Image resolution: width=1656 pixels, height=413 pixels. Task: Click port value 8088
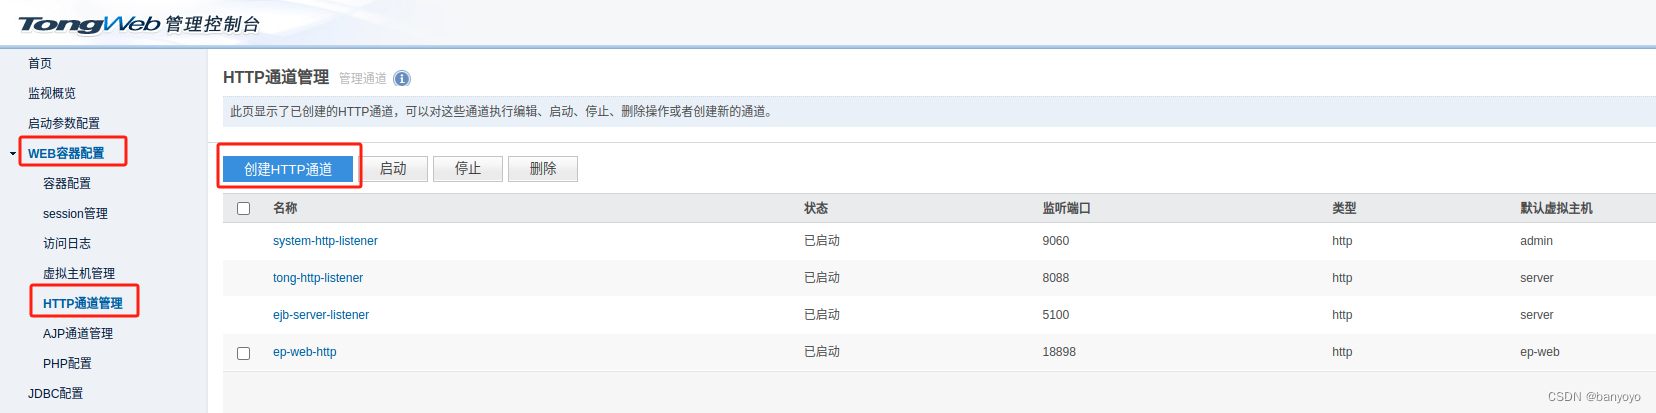point(1056,278)
